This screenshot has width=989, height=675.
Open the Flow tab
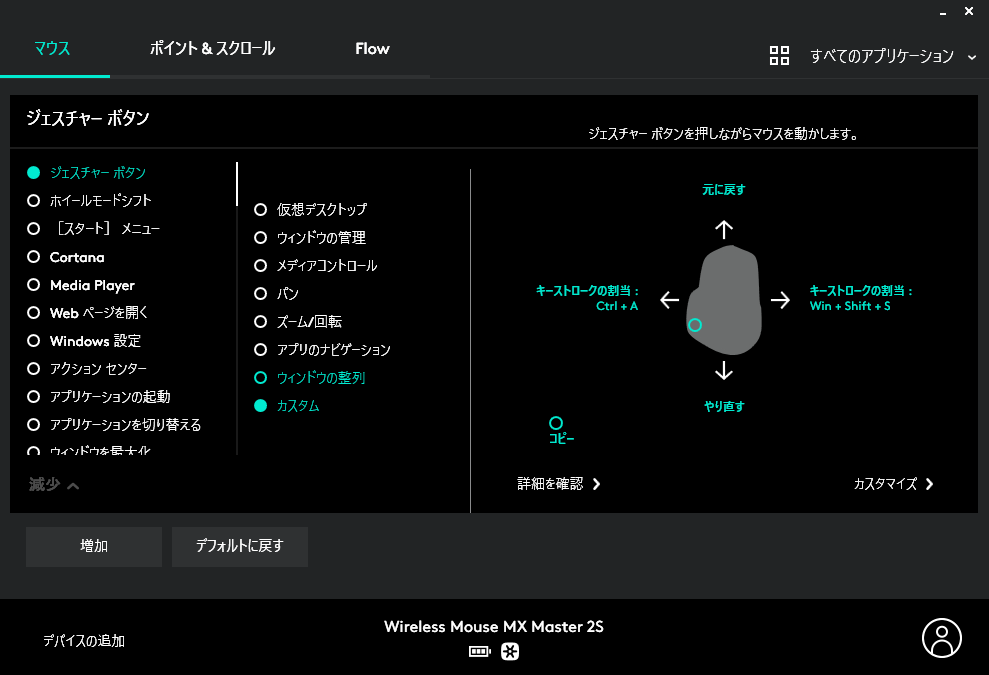coord(372,48)
